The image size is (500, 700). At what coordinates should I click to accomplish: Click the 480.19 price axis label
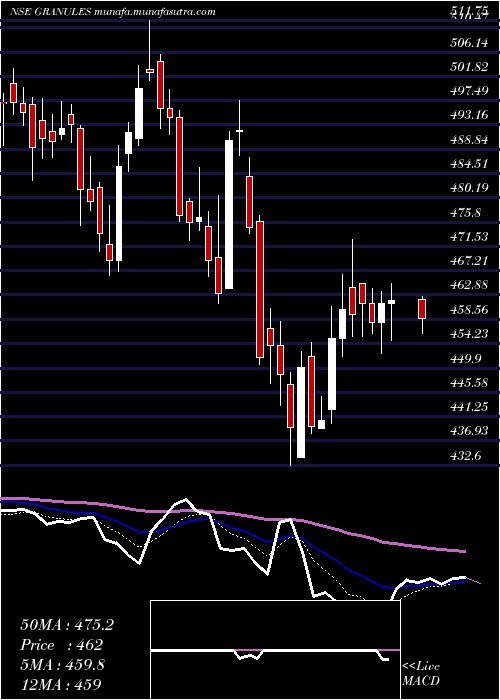[x=469, y=188]
